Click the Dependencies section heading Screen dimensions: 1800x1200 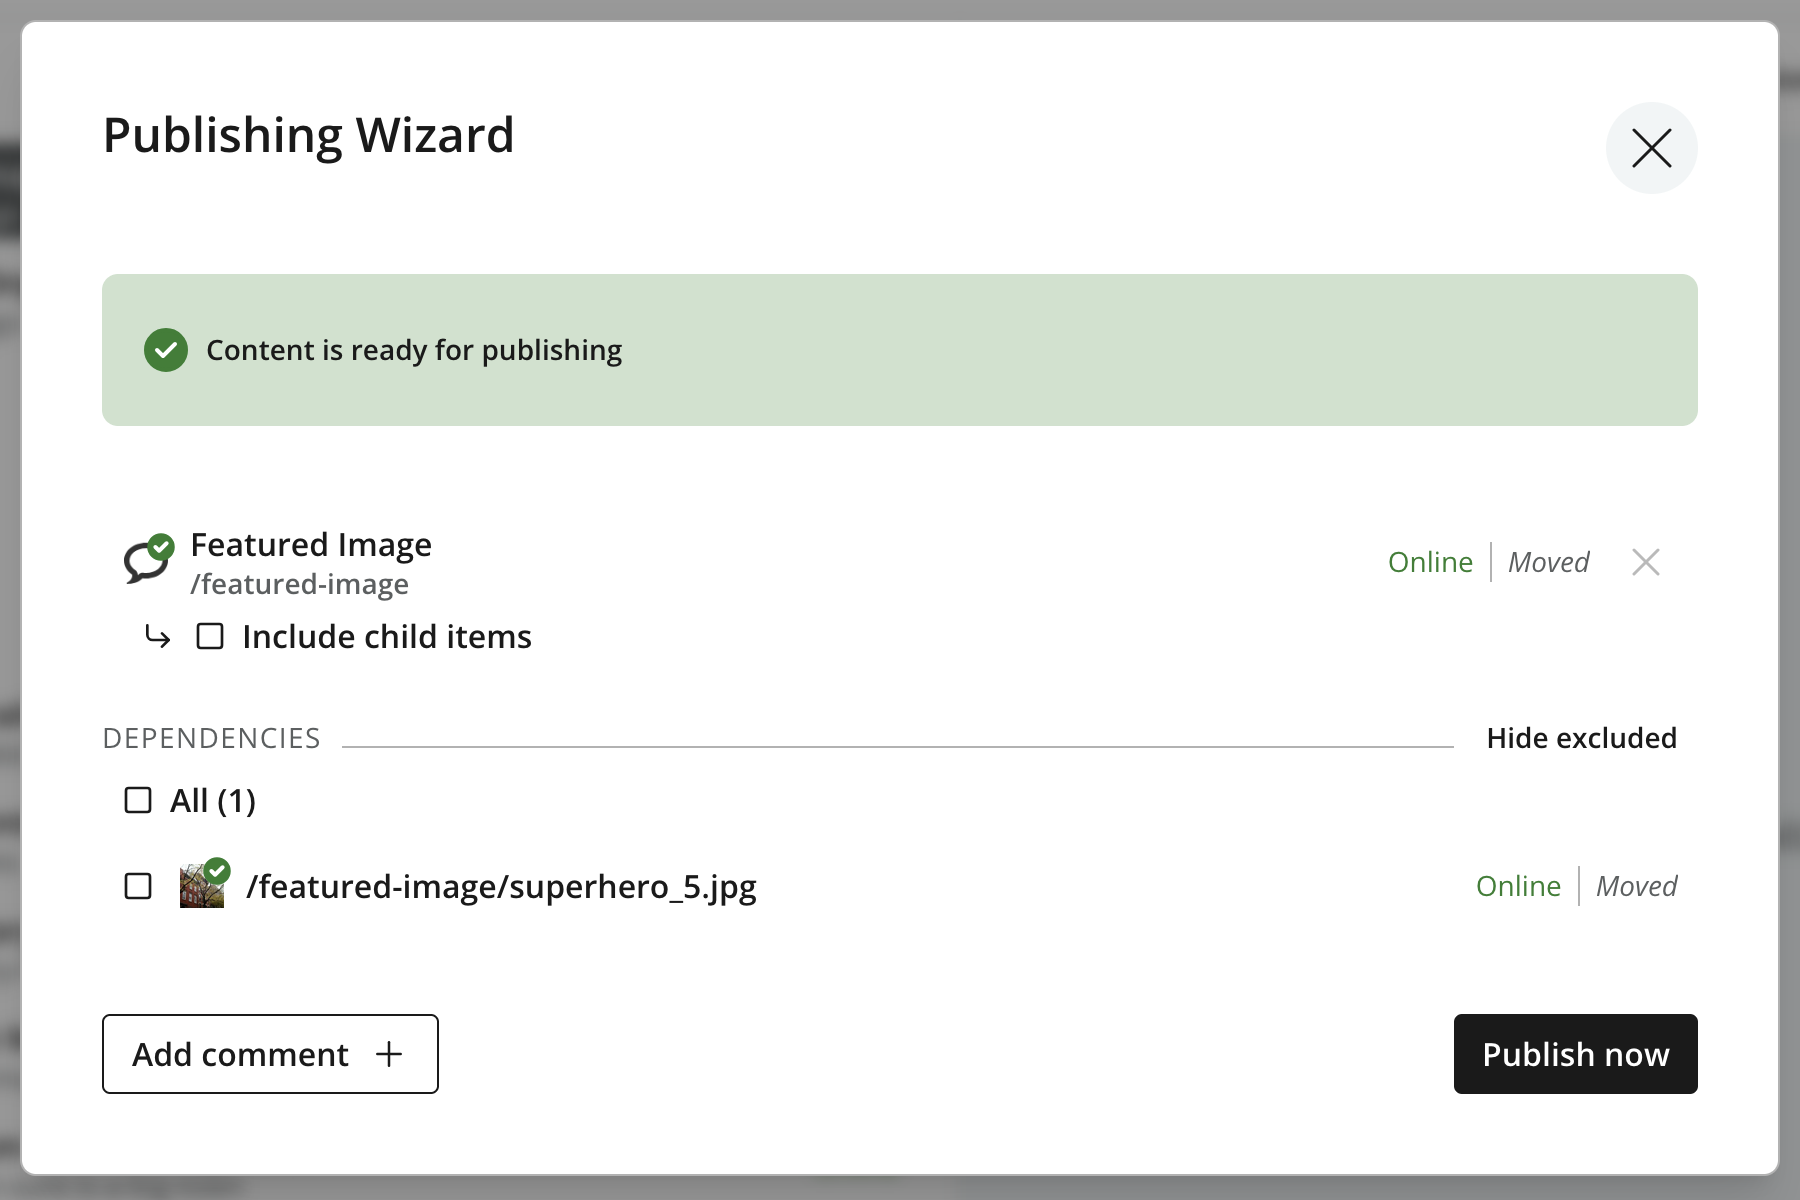[212, 738]
